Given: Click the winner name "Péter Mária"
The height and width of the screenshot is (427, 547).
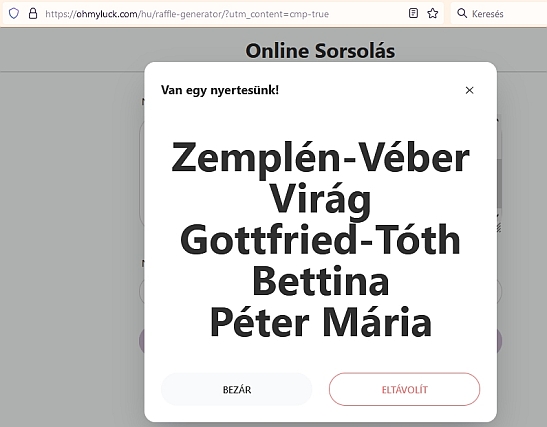Looking at the screenshot, I should tap(321, 322).
